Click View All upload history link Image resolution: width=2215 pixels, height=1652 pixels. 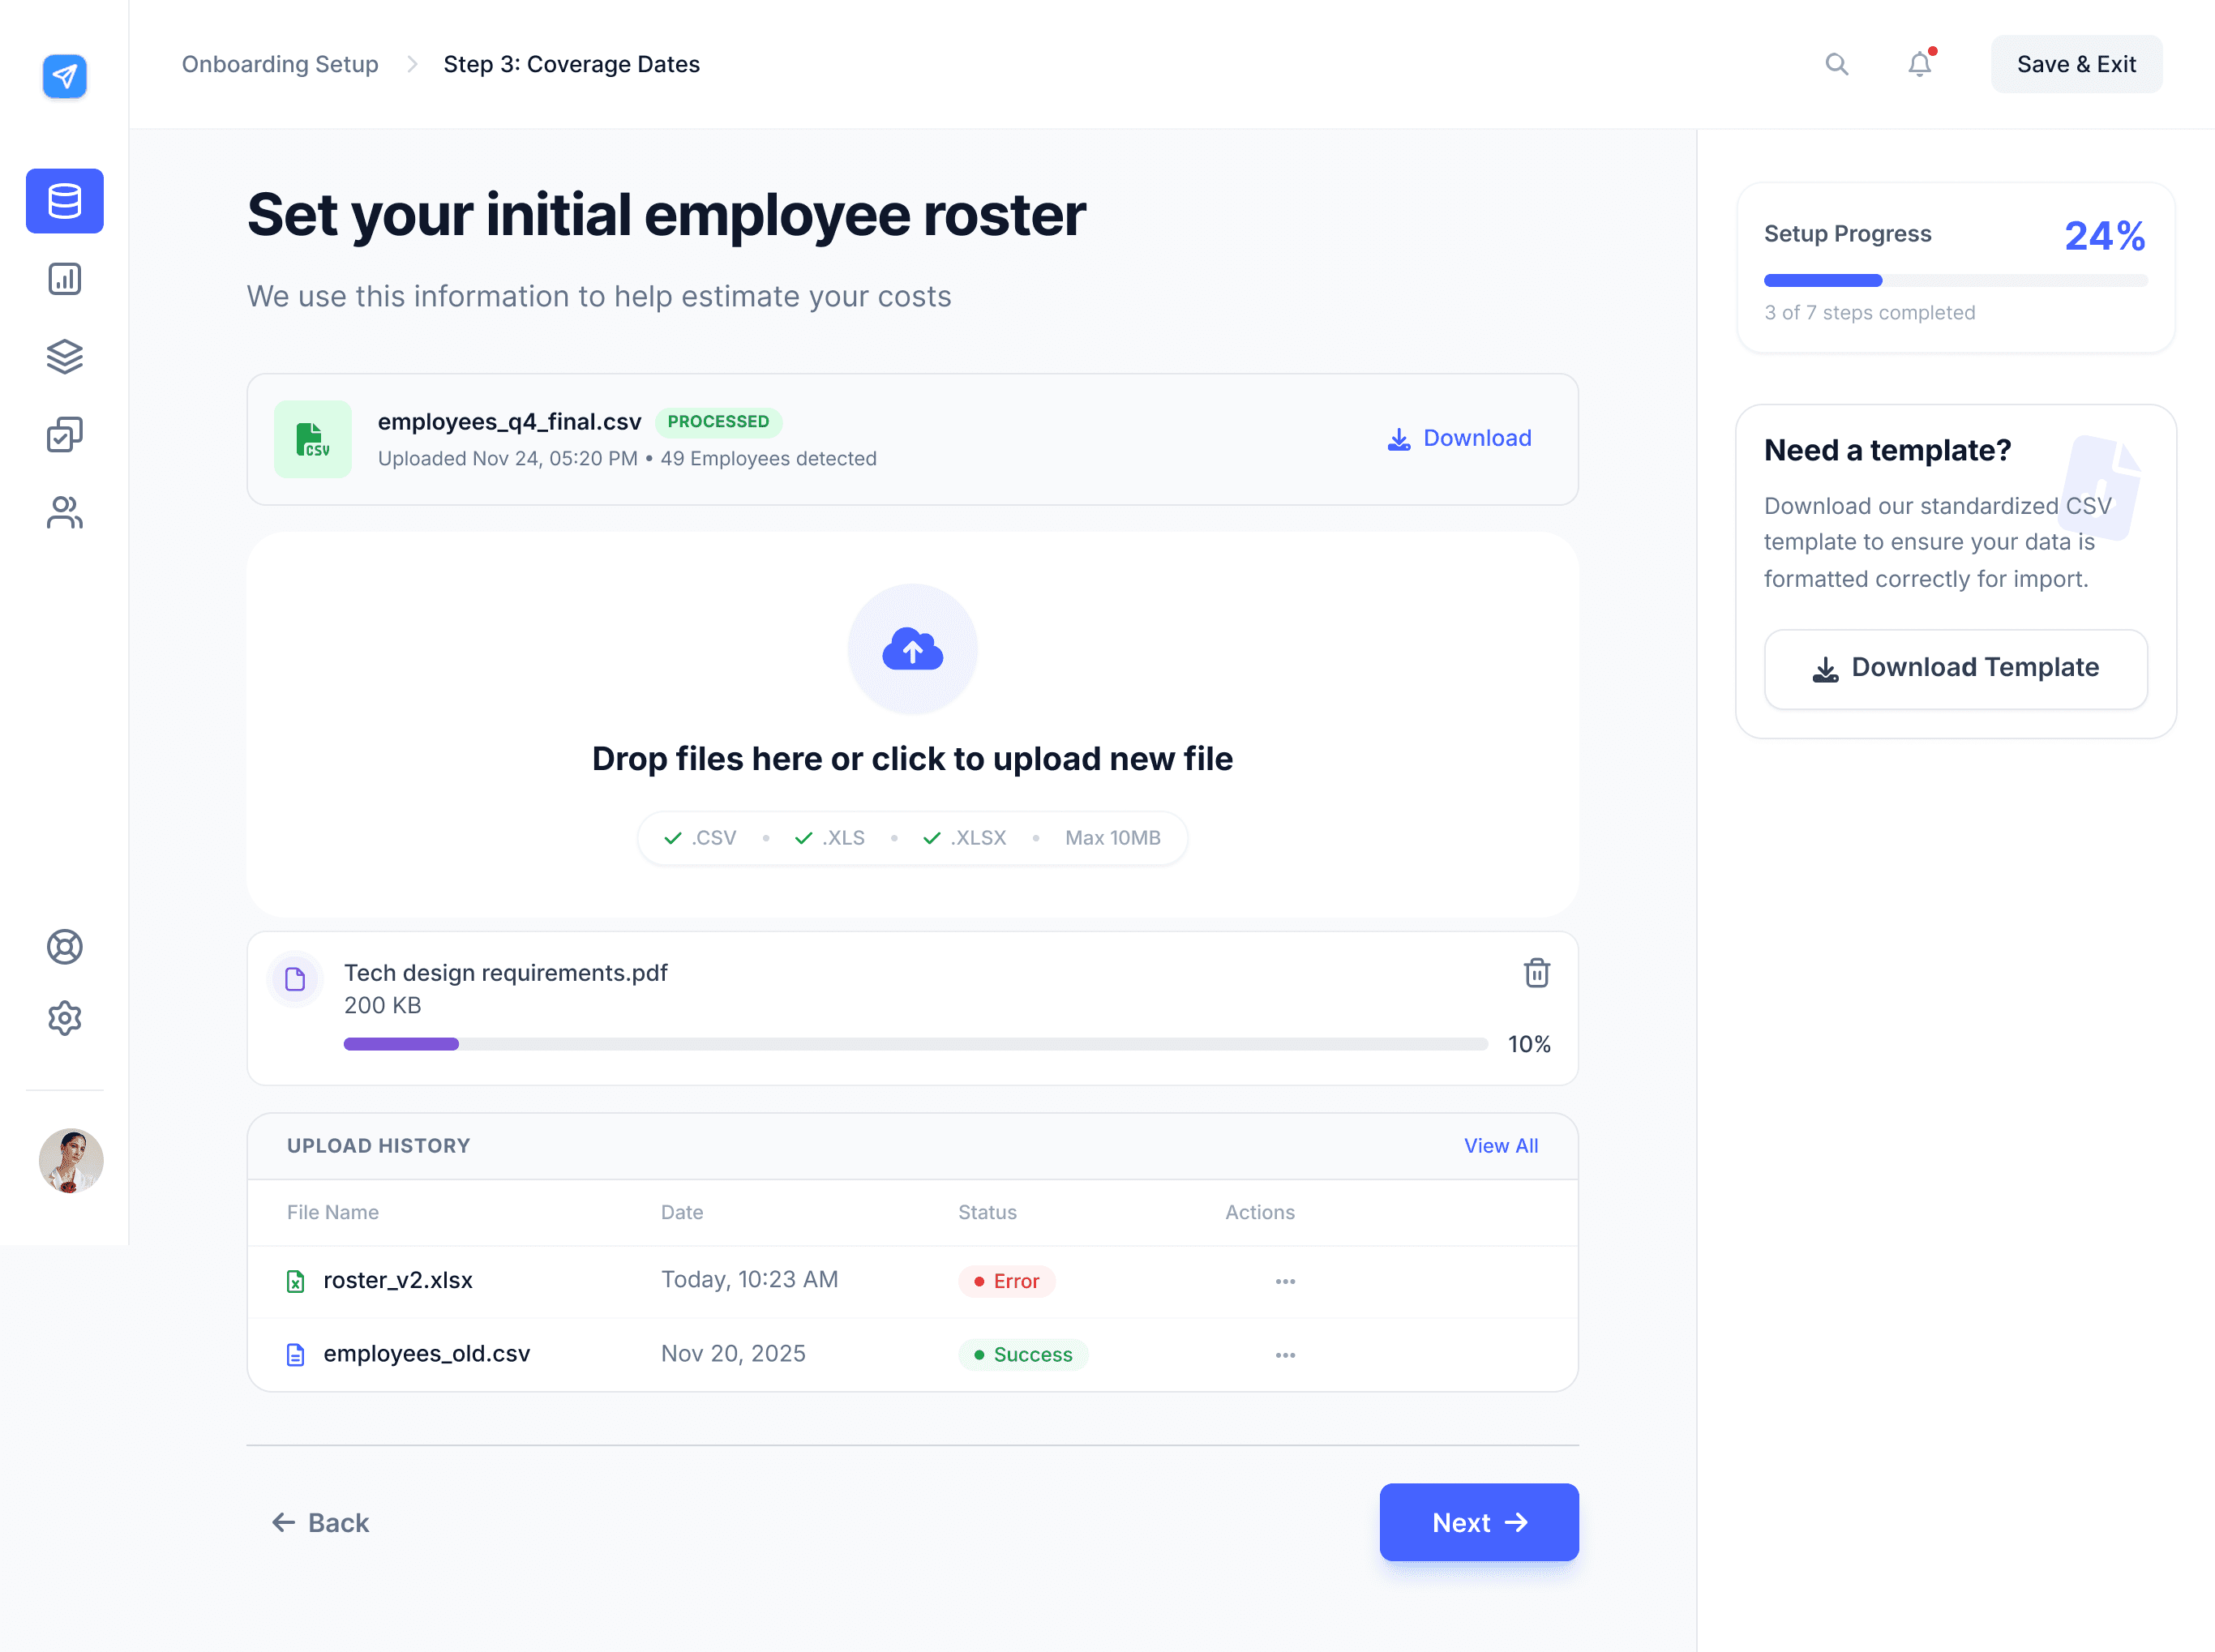click(x=1500, y=1146)
